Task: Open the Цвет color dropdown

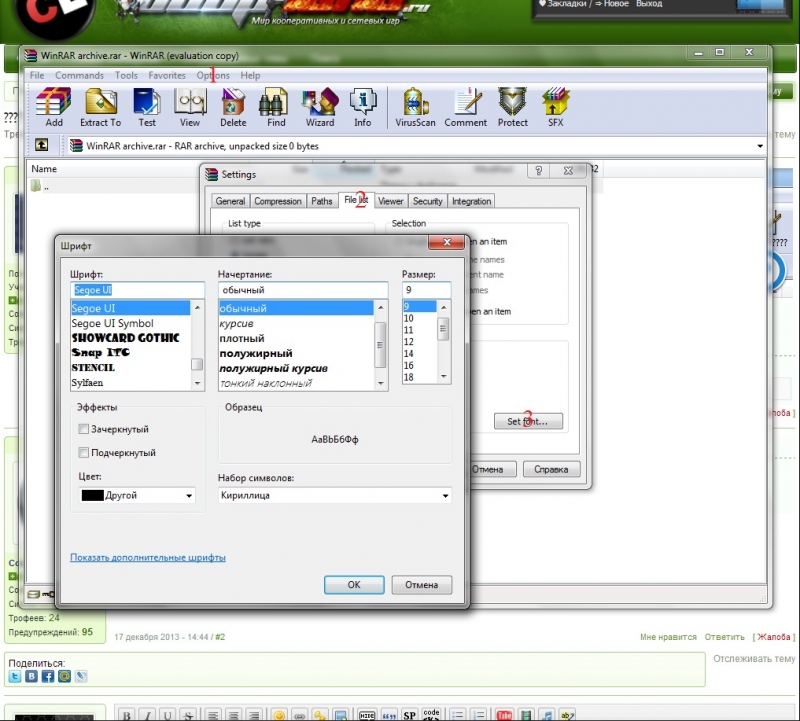Action: click(137, 495)
